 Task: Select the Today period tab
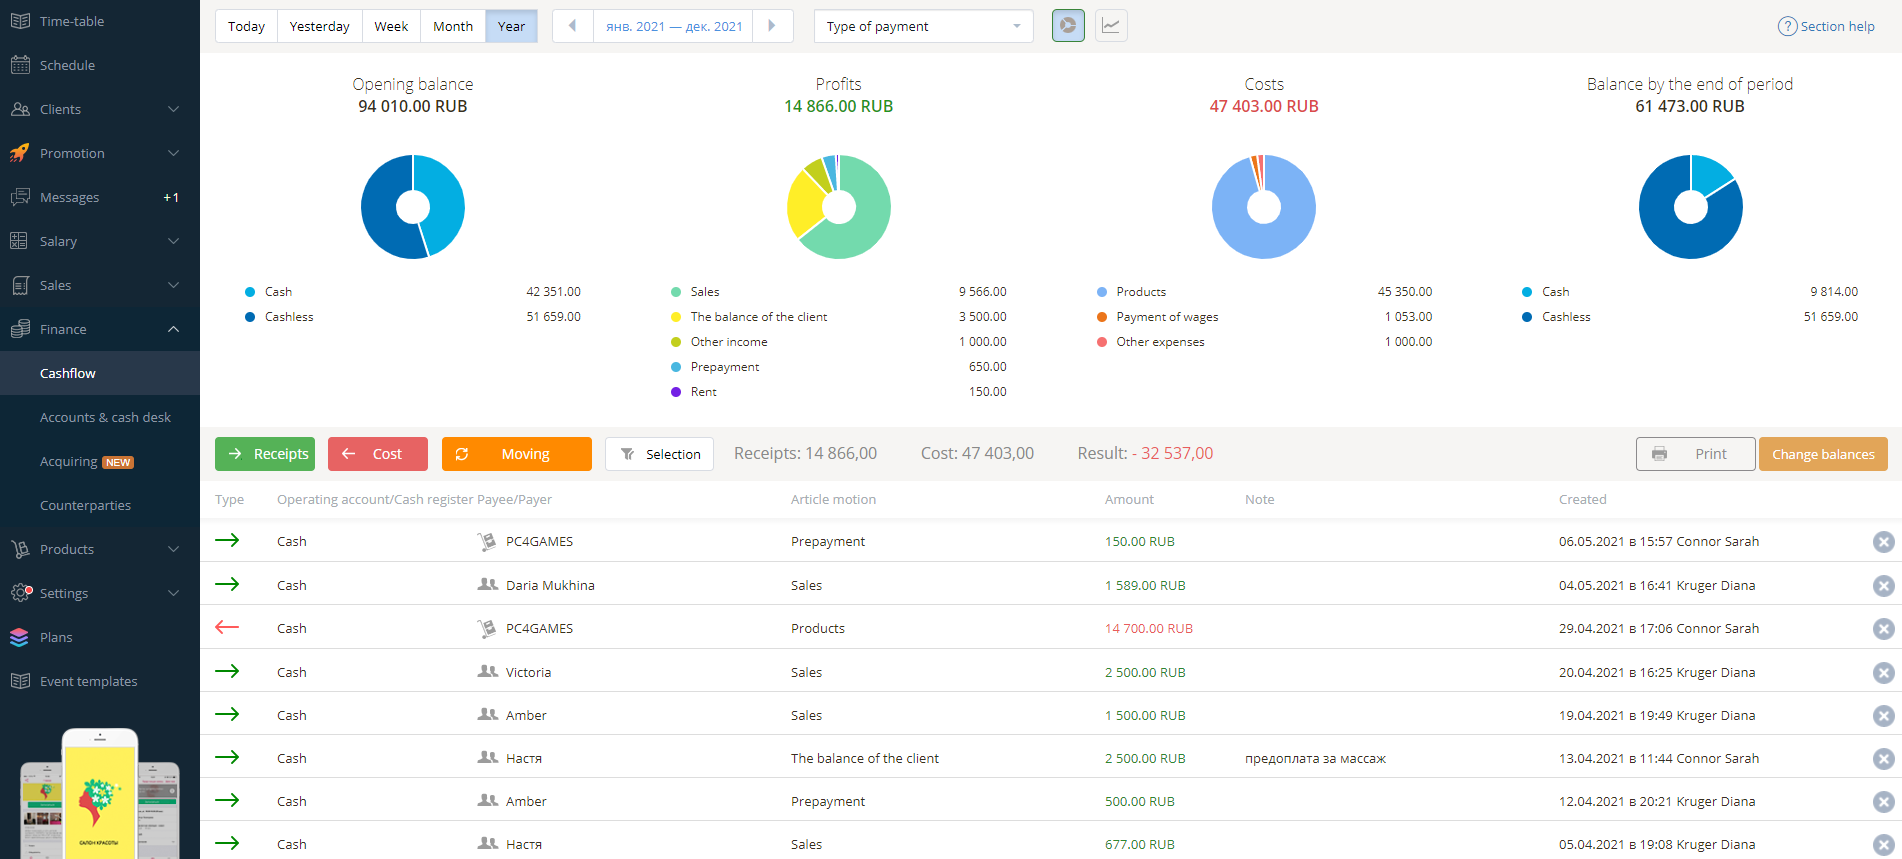point(246,26)
